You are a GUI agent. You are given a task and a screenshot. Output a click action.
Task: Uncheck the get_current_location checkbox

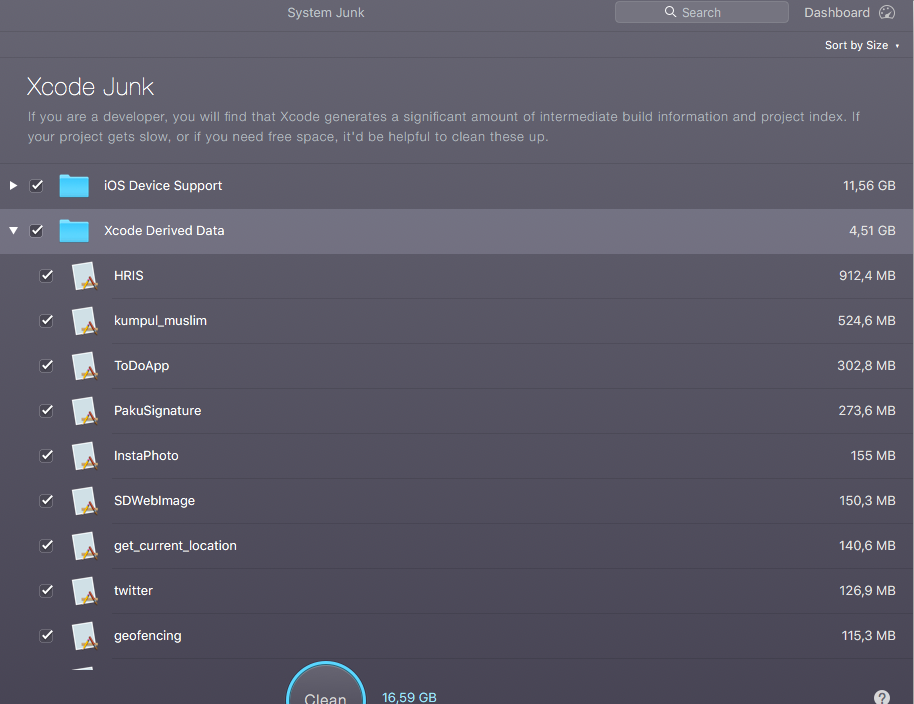coord(47,545)
